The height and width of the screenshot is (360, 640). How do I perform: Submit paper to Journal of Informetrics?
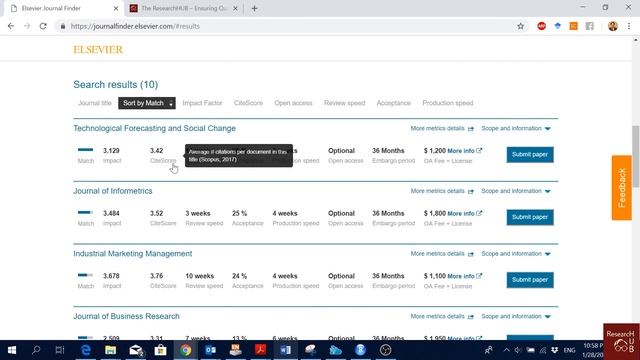tap(530, 217)
